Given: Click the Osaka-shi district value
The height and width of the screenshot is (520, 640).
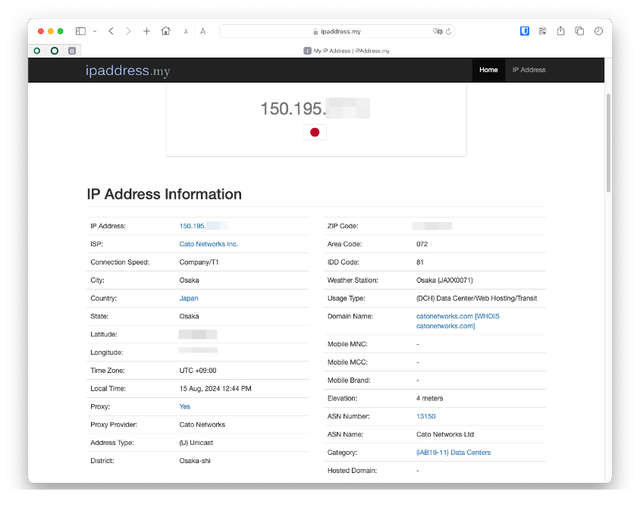Looking at the screenshot, I should (x=195, y=461).
